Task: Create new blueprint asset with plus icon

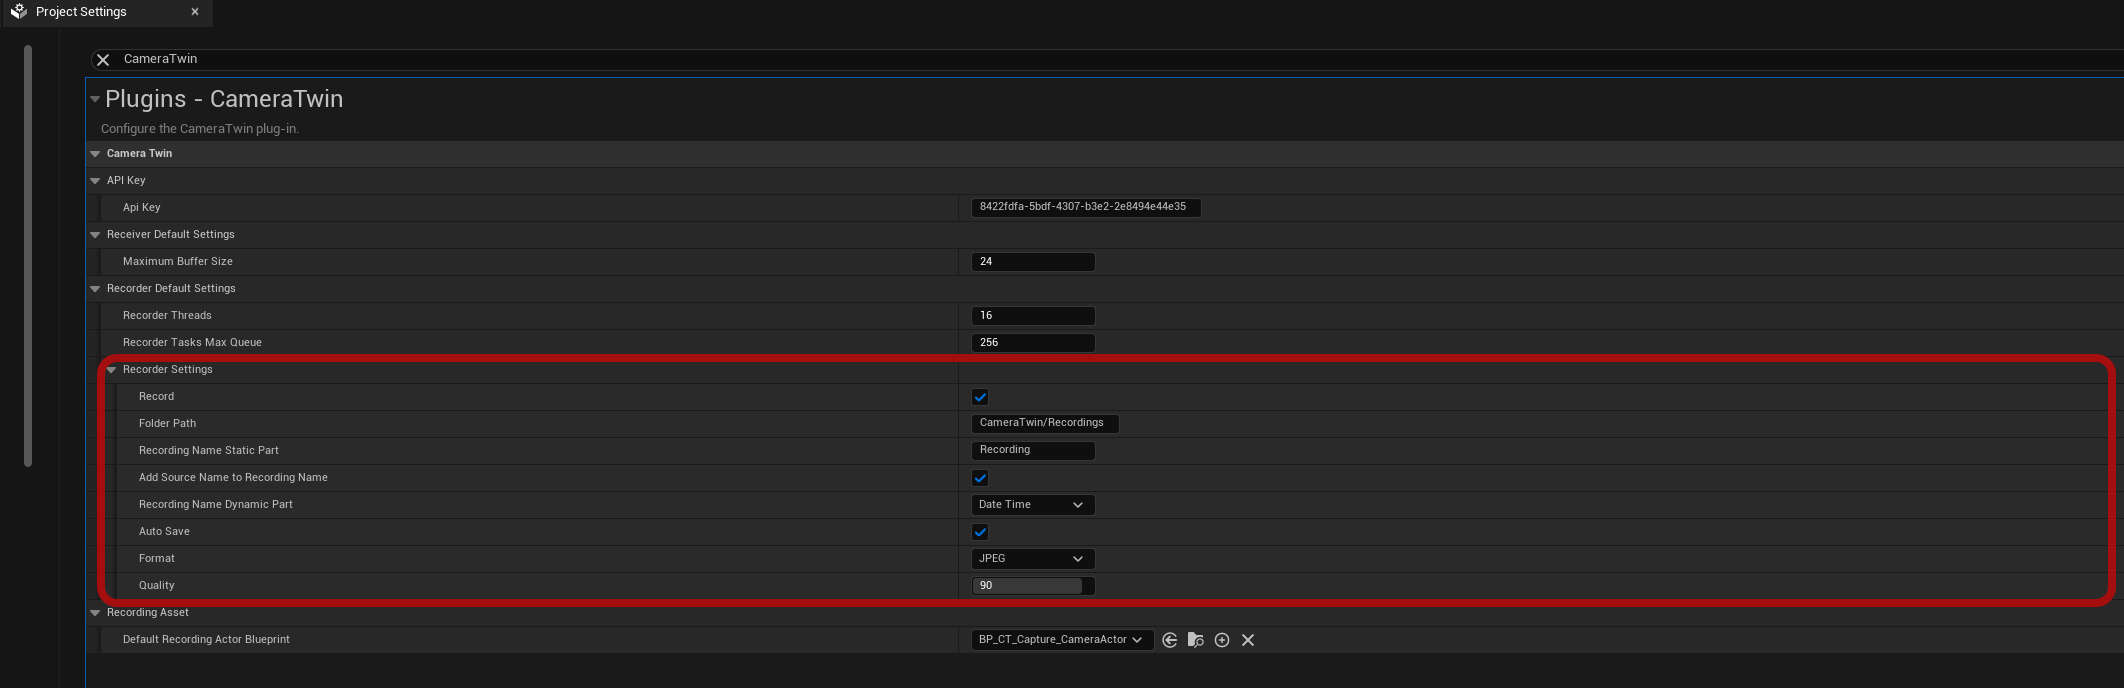Action: click(1221, 640)
